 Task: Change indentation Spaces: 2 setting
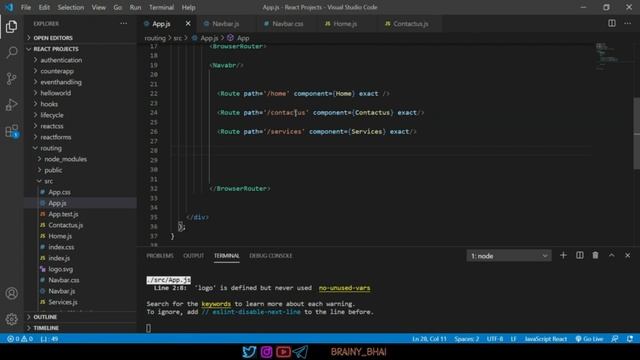point(467,339)
